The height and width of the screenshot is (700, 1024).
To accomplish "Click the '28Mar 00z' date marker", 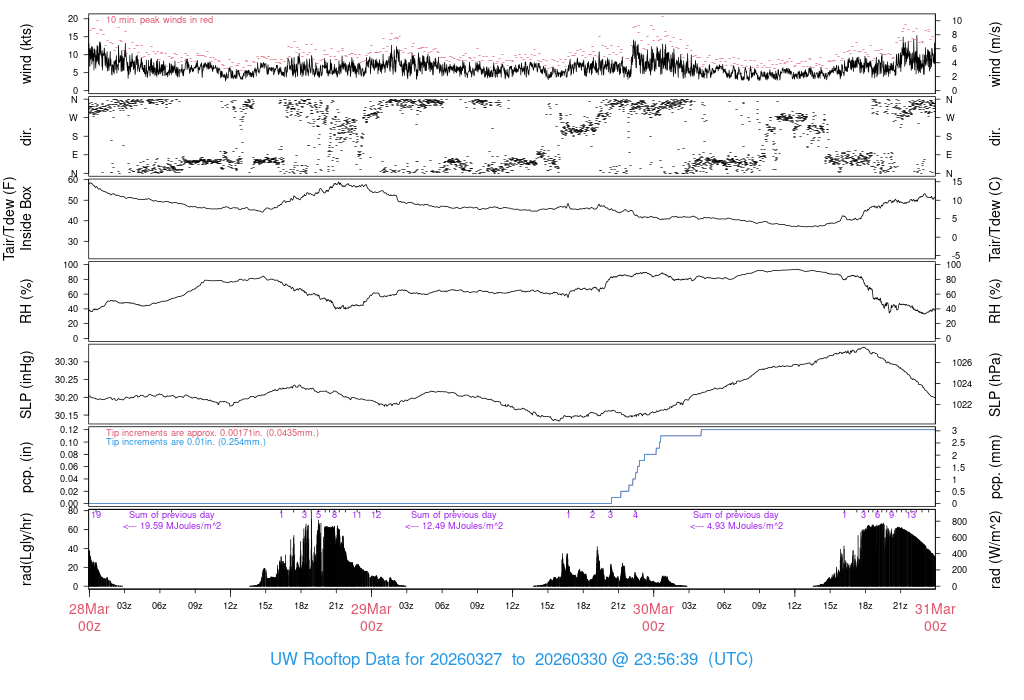I will click(x=89, y=617).
